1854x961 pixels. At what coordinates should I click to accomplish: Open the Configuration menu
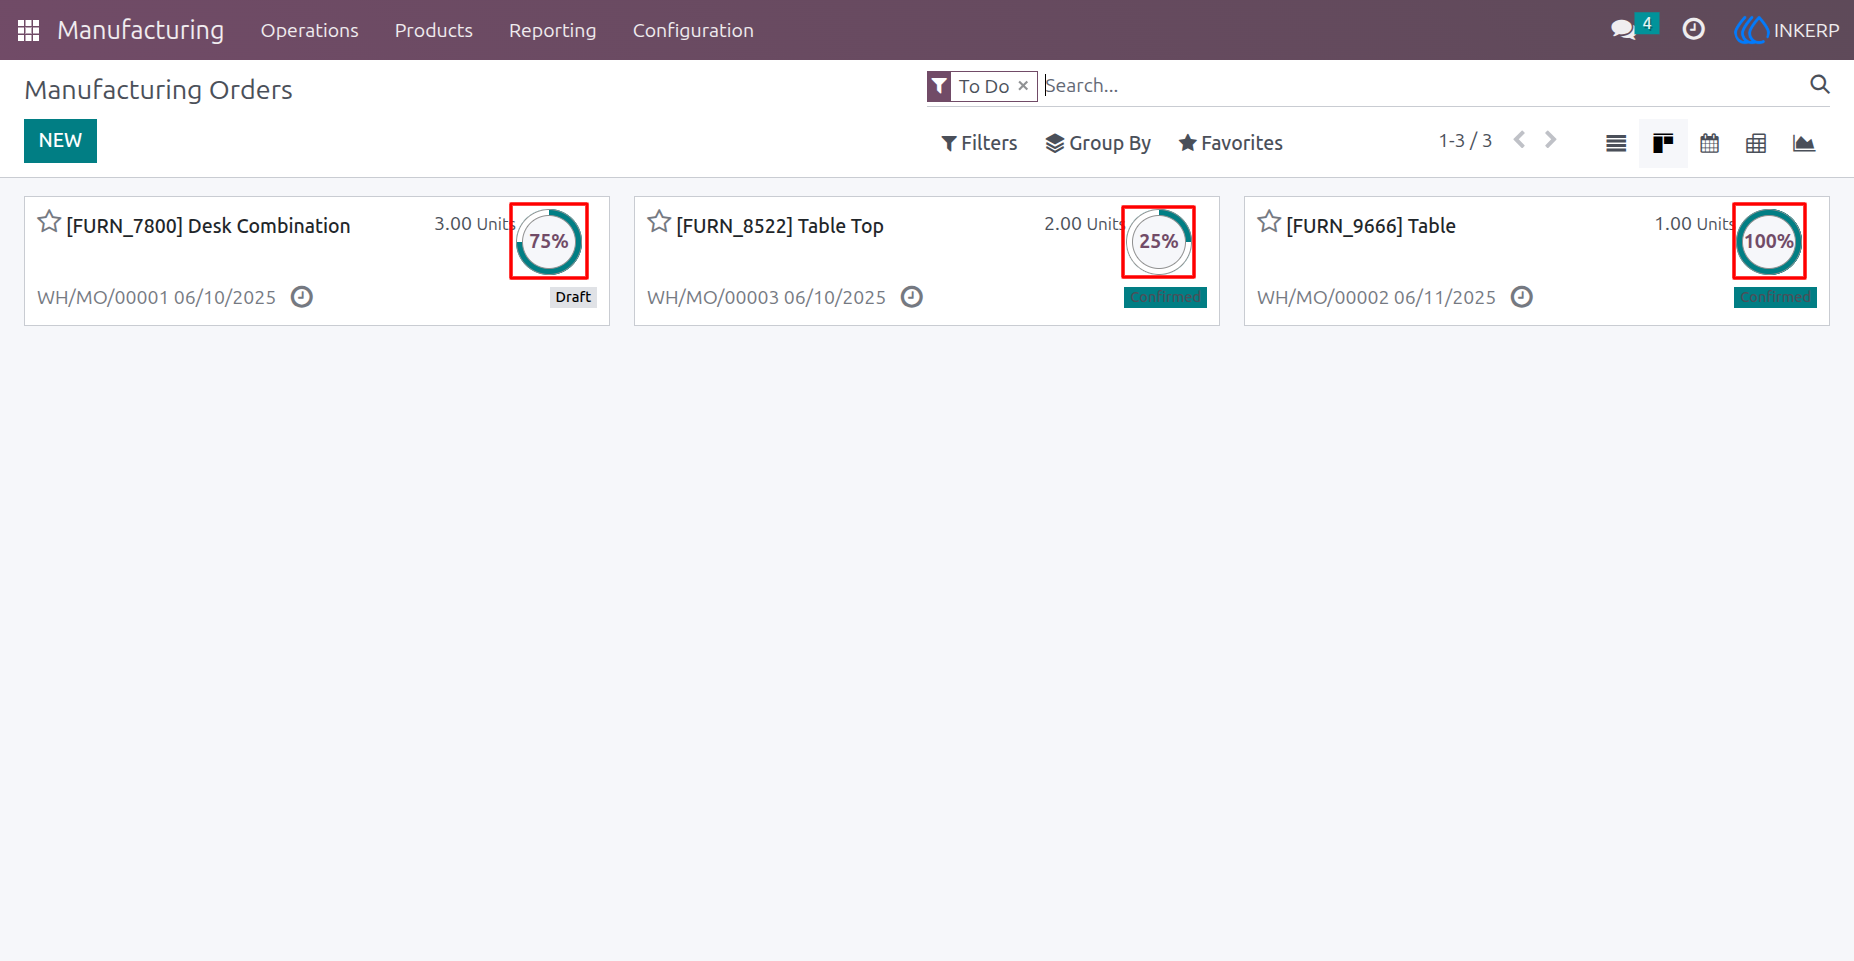coord(693,31)
